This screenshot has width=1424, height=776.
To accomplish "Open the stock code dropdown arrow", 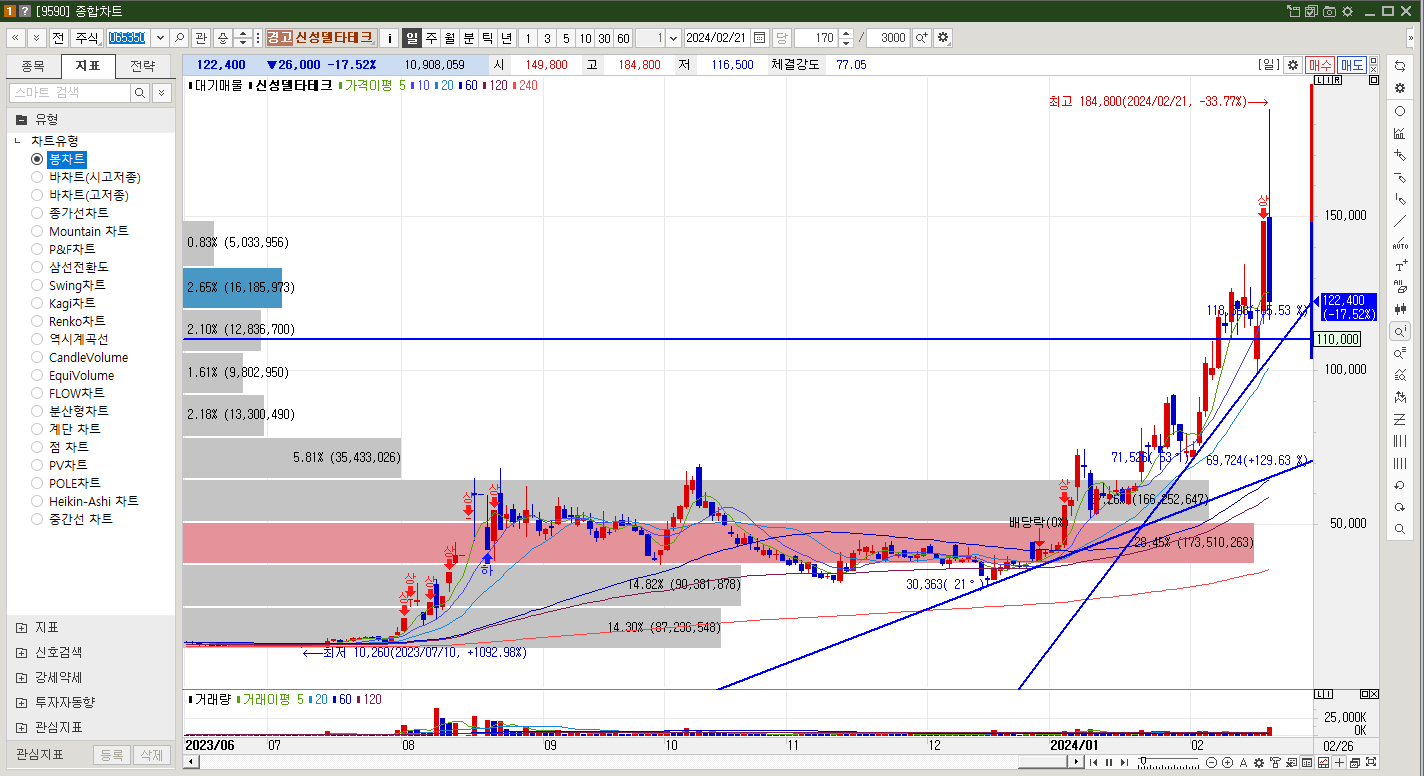I will click(x=159, y=38).
